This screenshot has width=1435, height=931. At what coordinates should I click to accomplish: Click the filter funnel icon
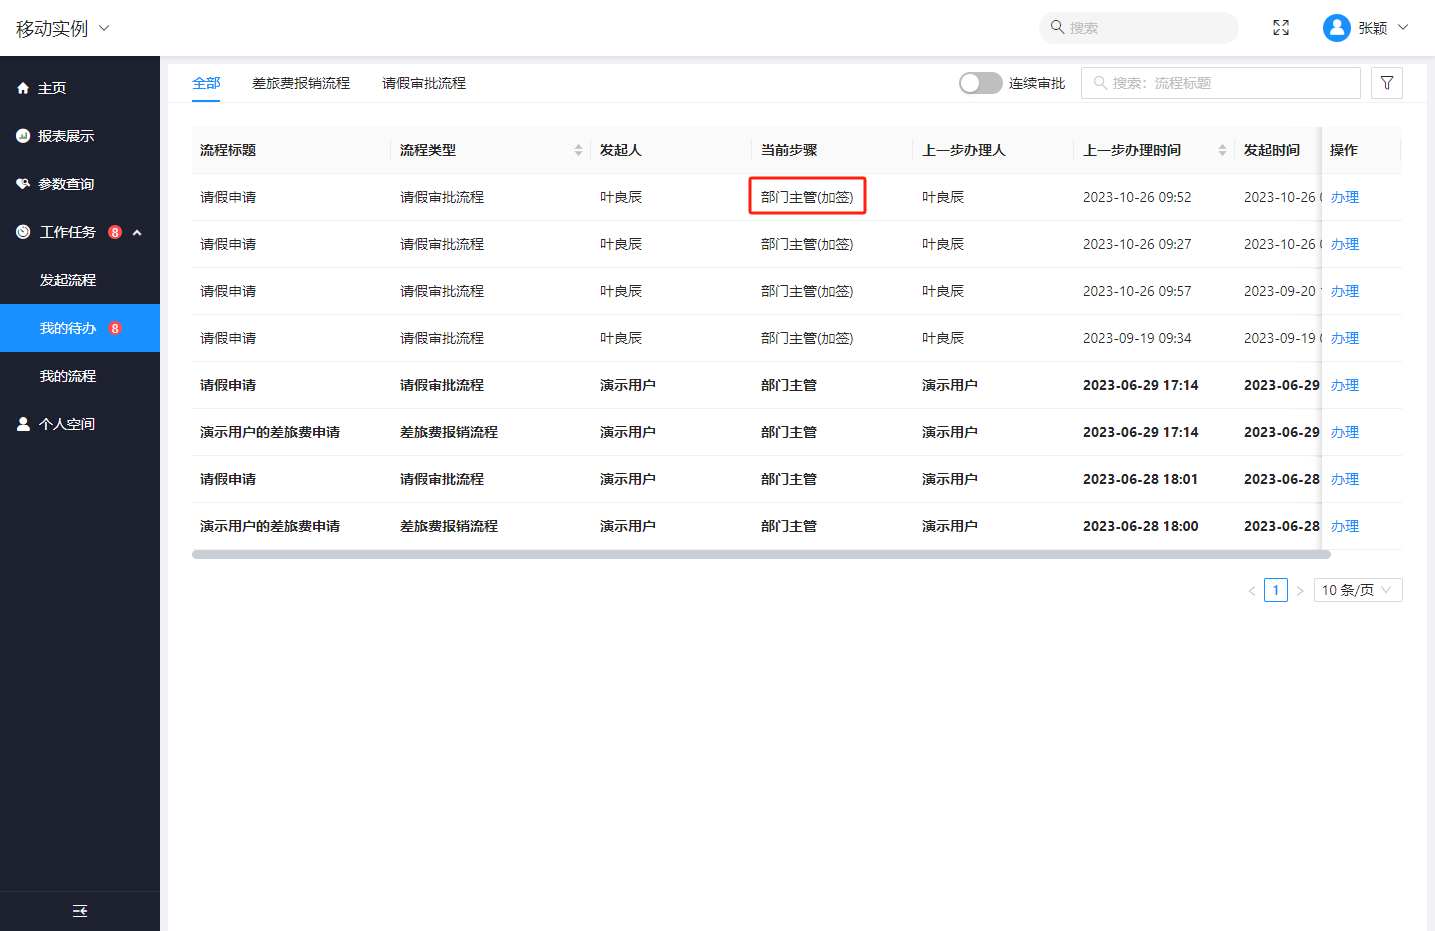(1386, 83)
